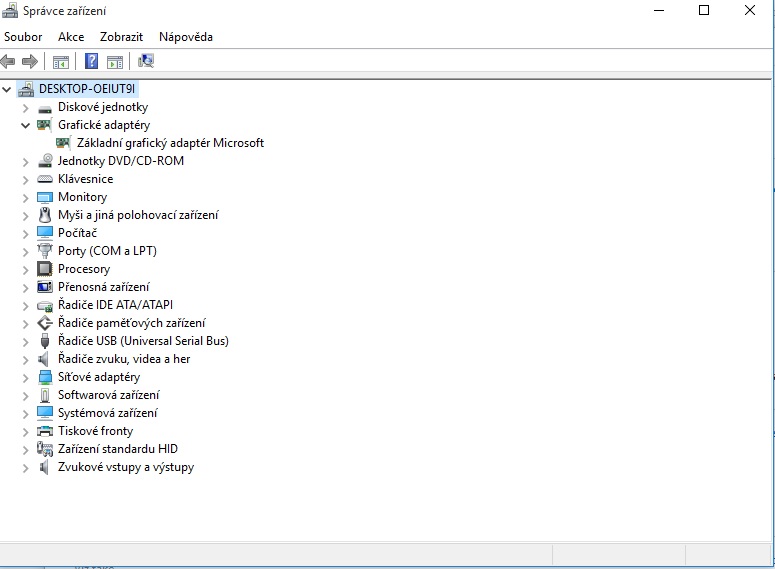This screenshot has height=569, width=775.
Task: Click the Softwarová zařízení icon
Action: tap(45, 395)
